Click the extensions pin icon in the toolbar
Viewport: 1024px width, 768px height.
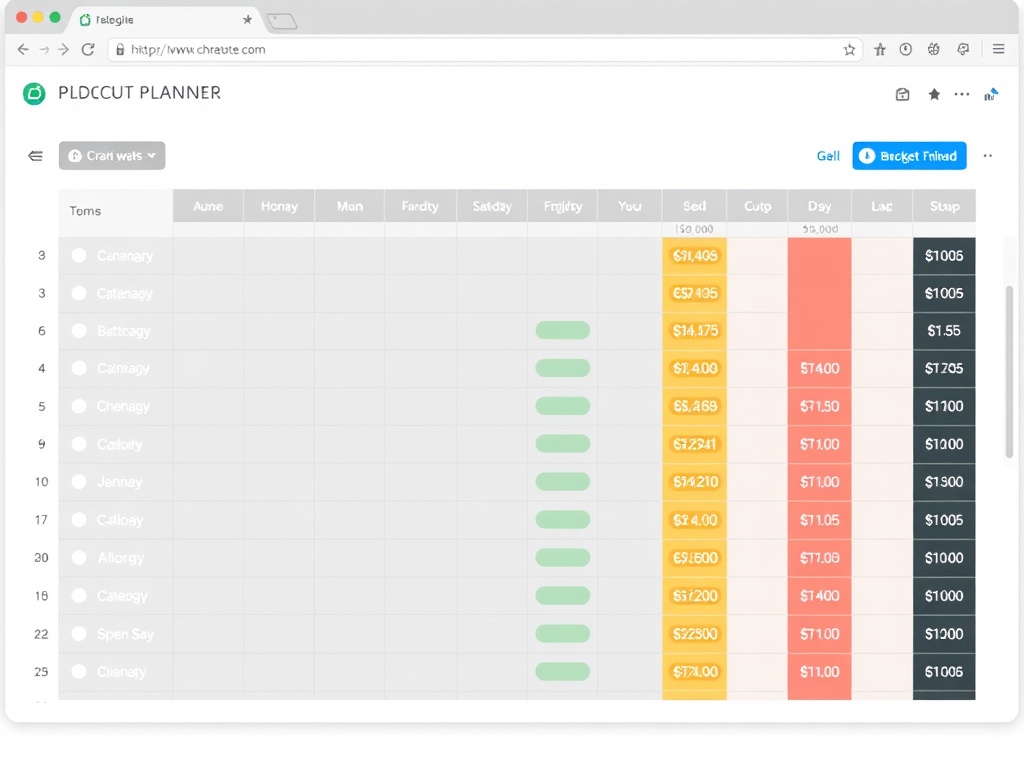pos(880,50)
